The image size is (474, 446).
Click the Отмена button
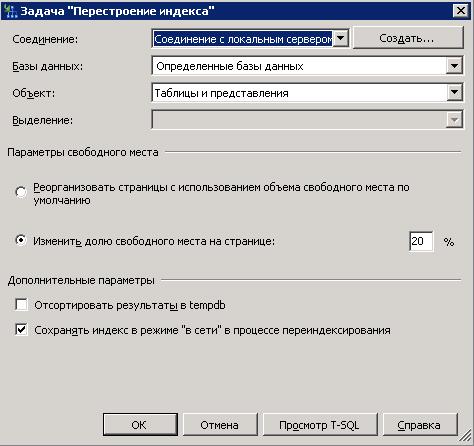[x=220, y=425]
